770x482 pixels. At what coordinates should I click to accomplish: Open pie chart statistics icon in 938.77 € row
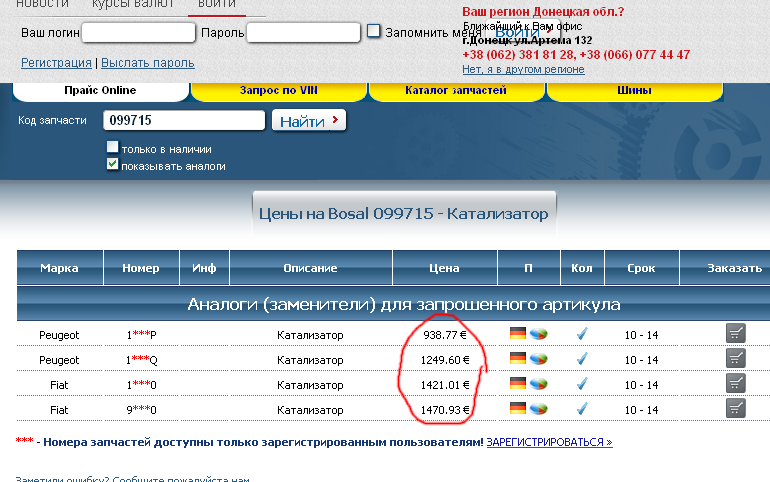539,334
